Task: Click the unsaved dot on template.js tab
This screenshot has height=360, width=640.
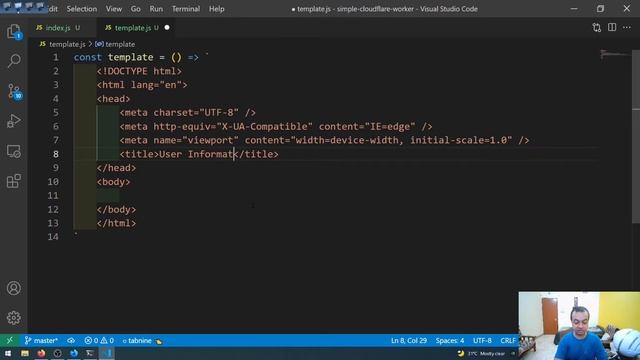Action: click(x=167, y=28)
